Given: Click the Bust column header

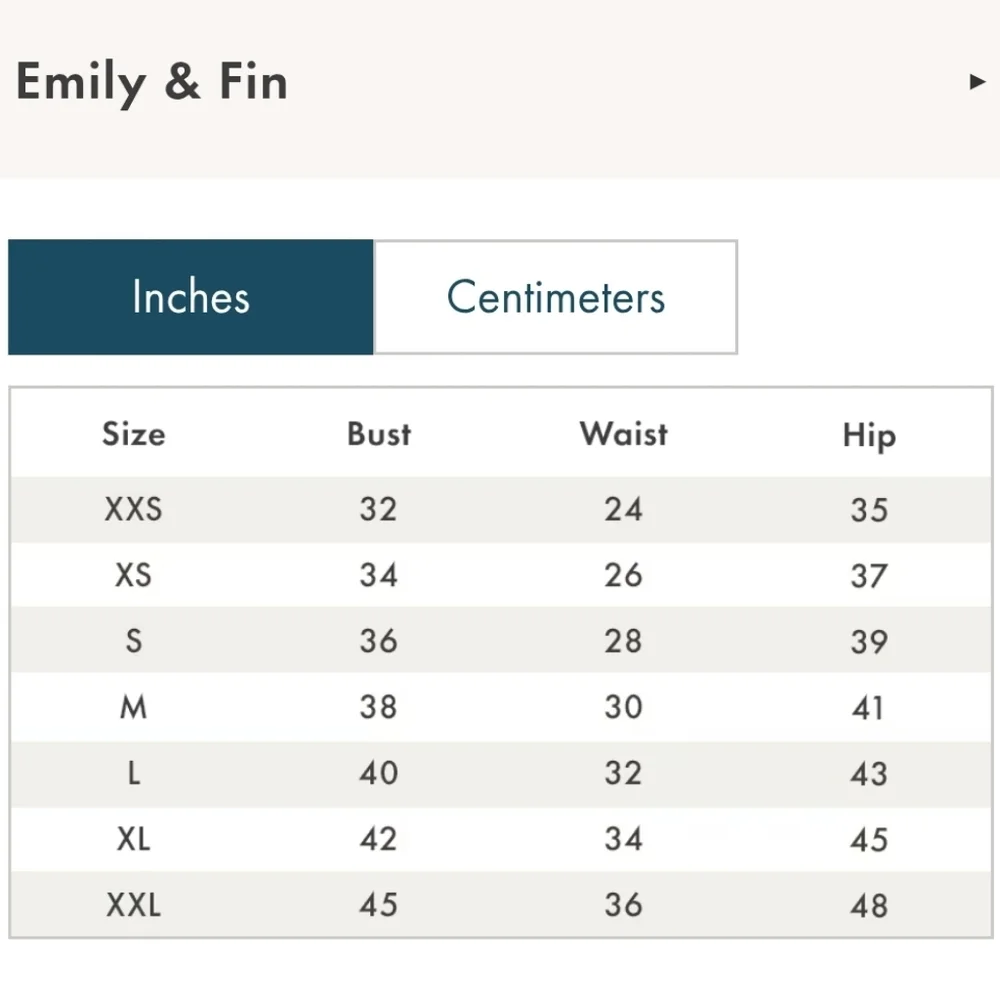Looking at the screenshot, I should click(378, 434).
